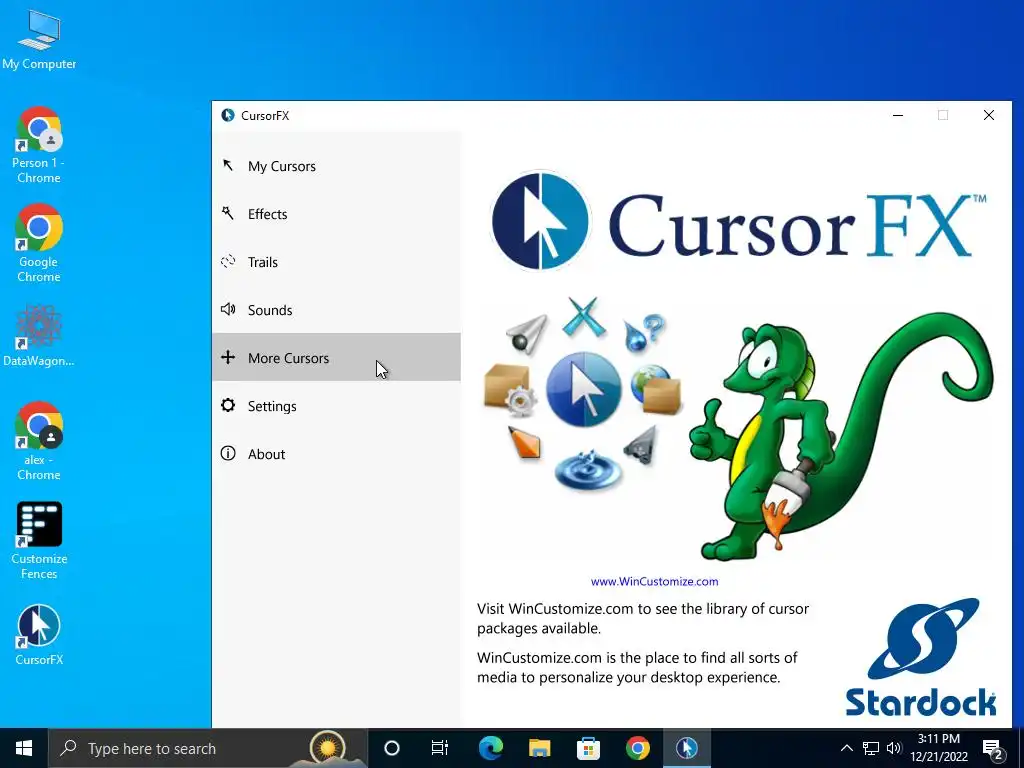1024x768 pixels.
Task: Open the Trails section
Action: point(336,262)
